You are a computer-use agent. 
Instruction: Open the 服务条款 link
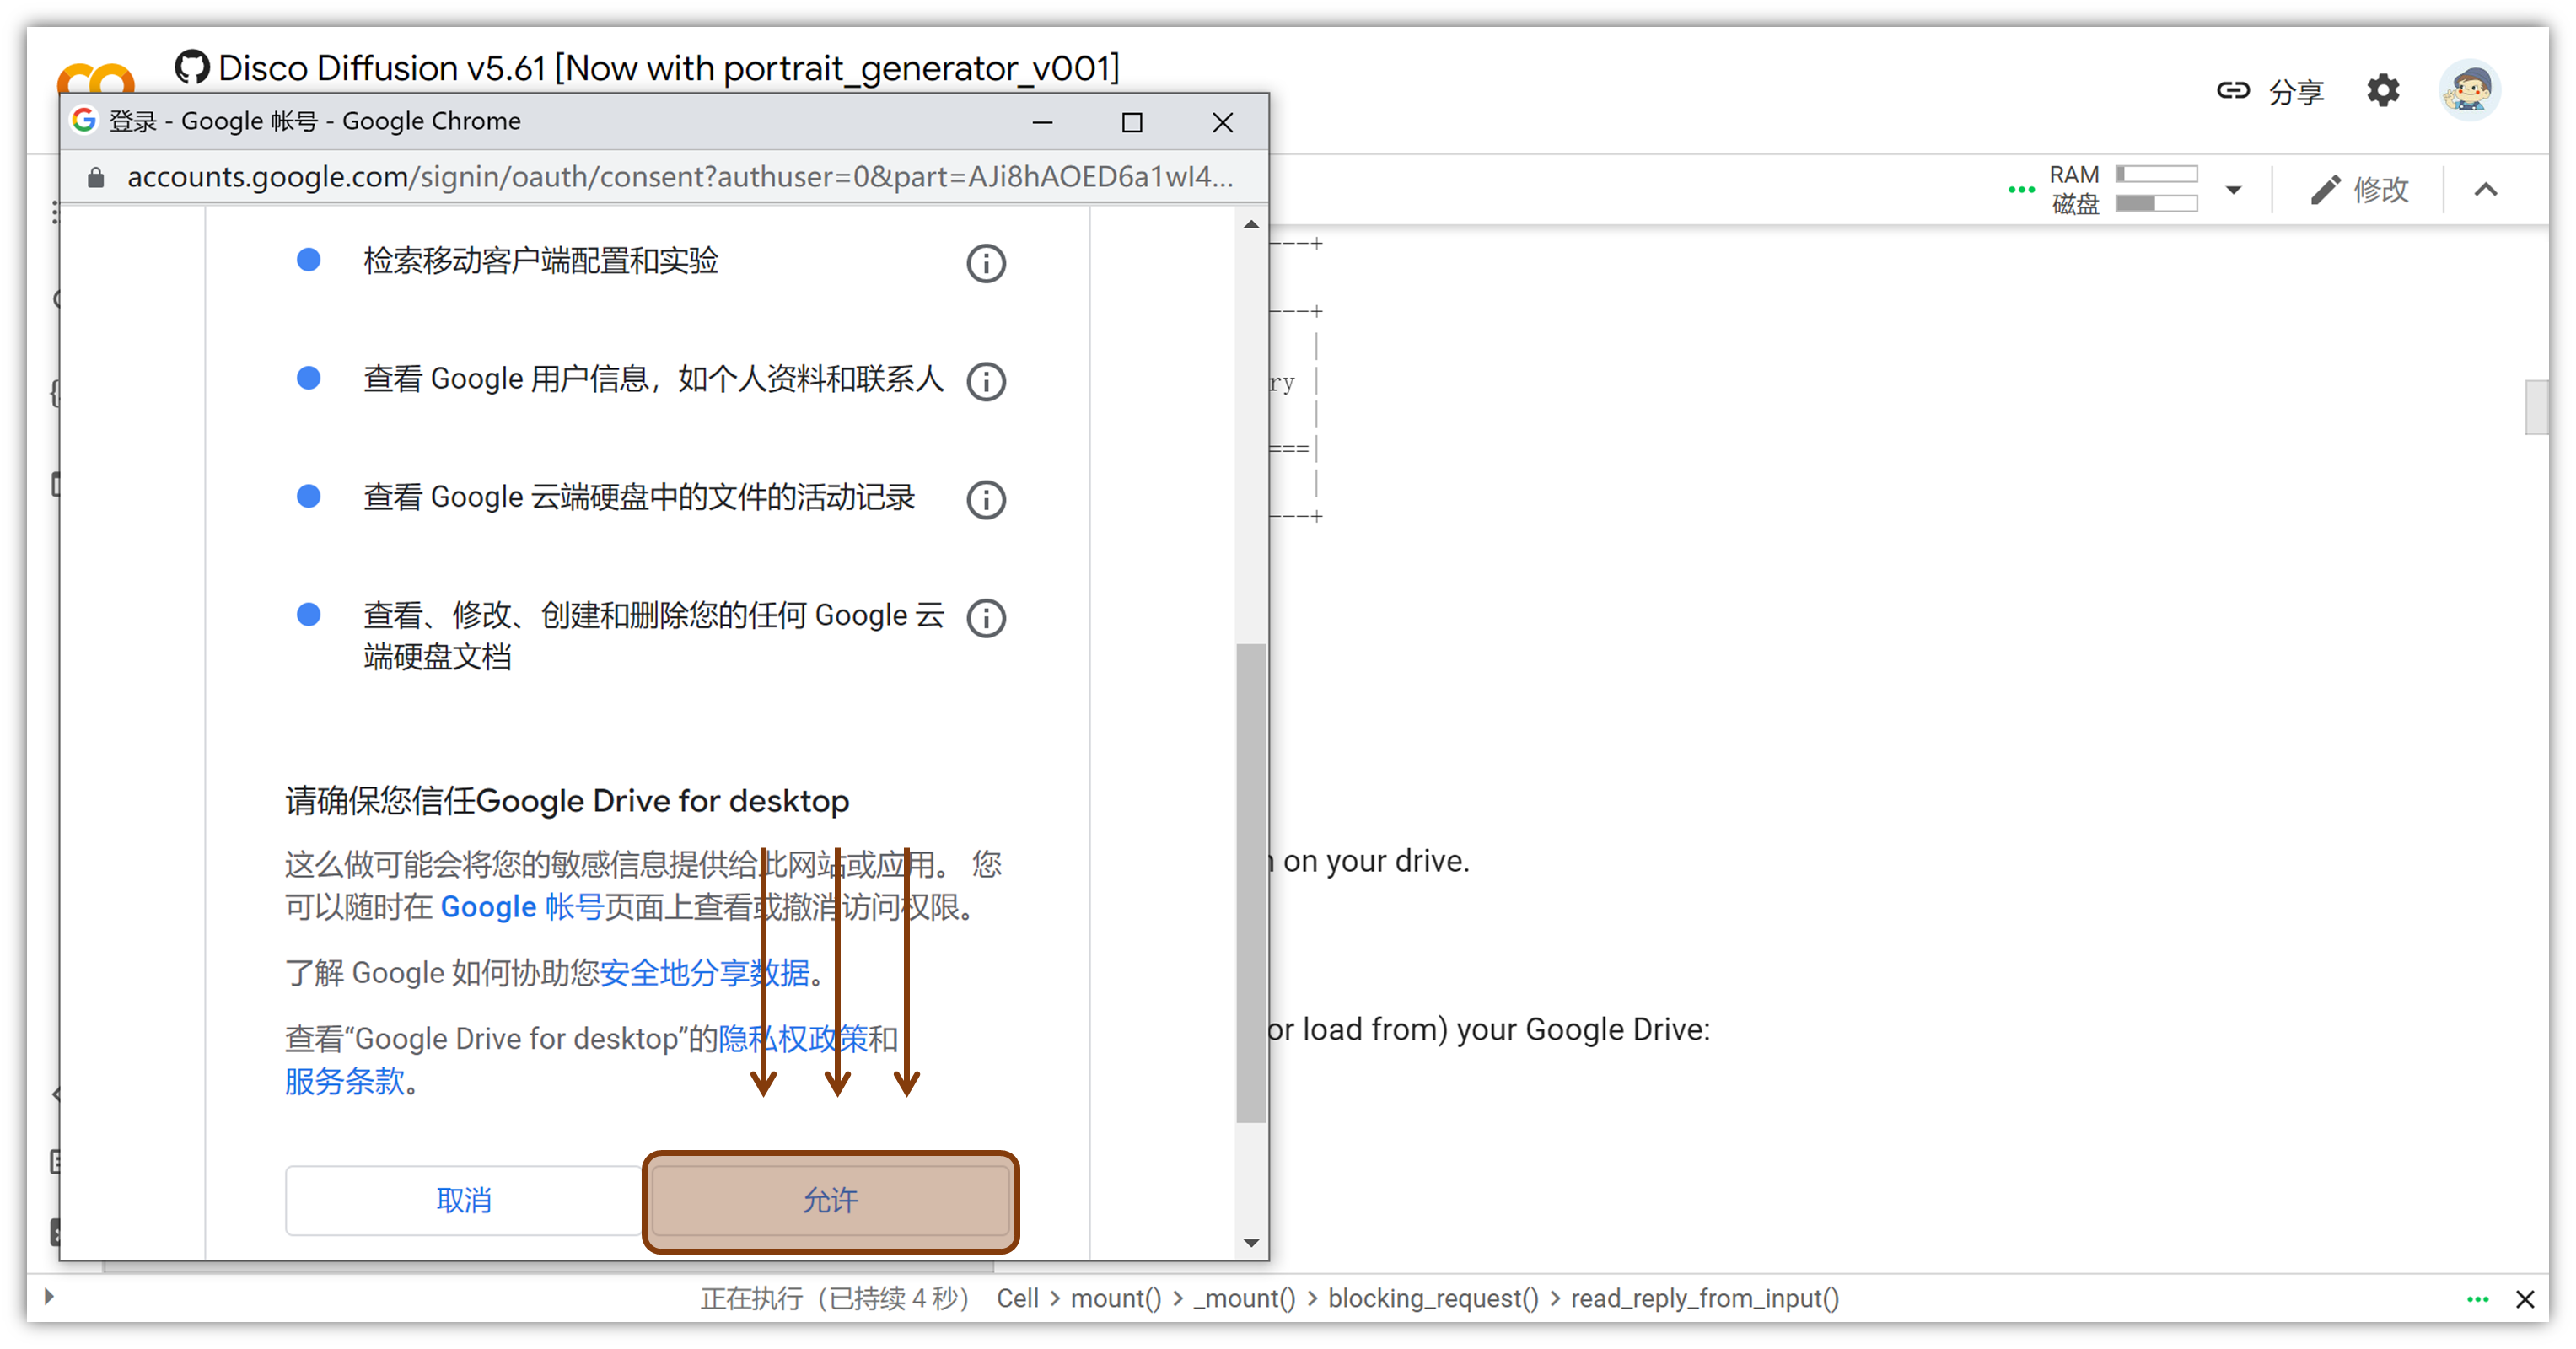coord(345,1081)
